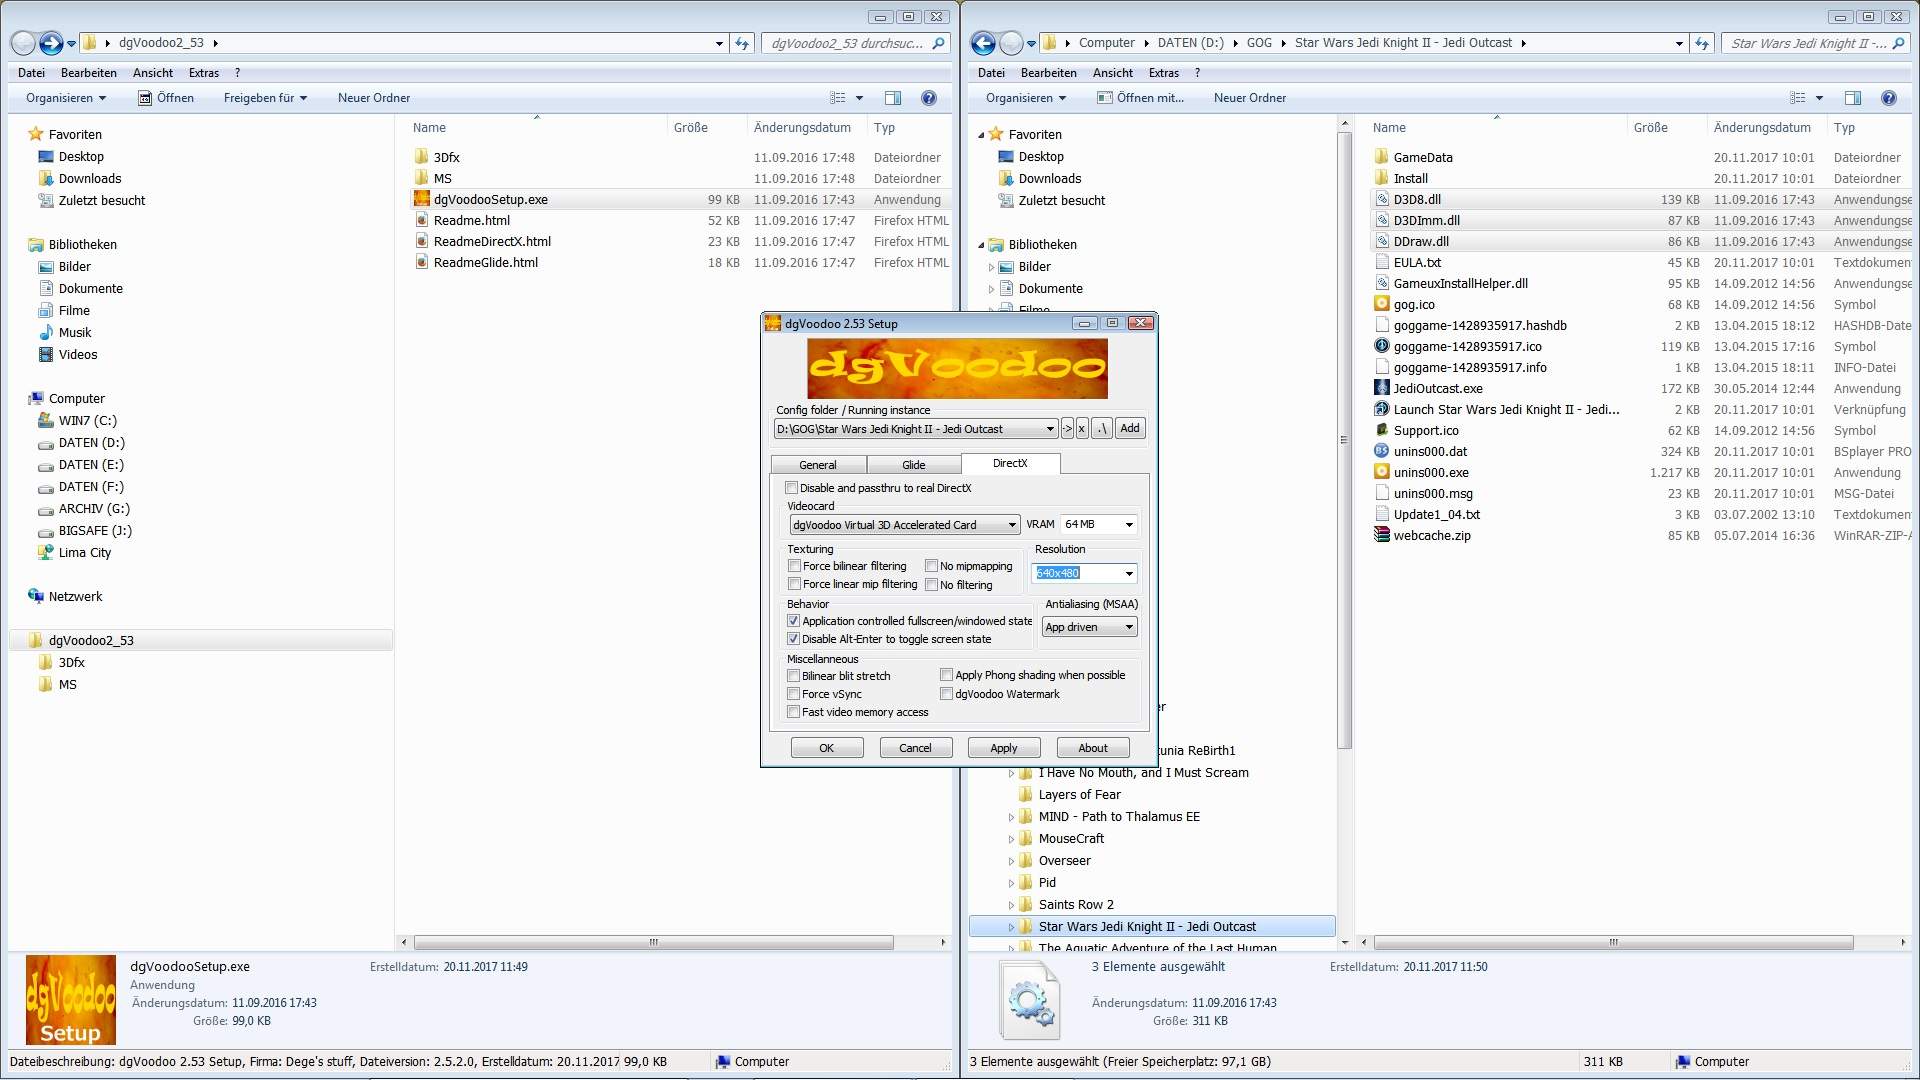1920x1080 pixels.
Task: Click the ReadmeGlide.html file icon
Action: [x=422, y=262]
